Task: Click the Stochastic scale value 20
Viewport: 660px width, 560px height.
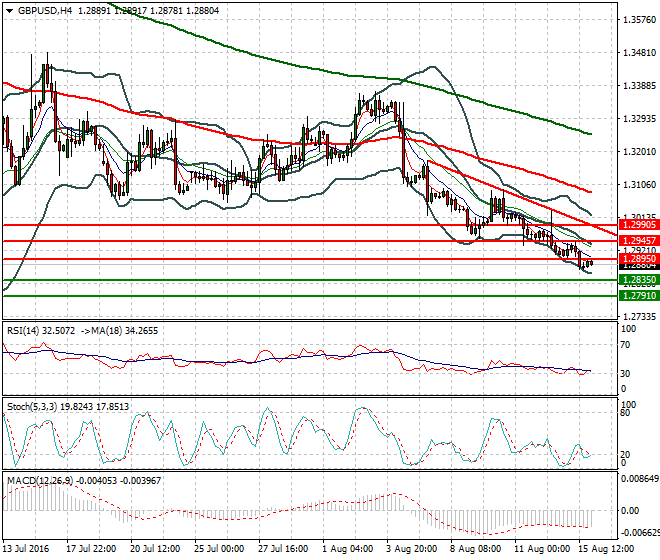Action: [x=625, y=455]
